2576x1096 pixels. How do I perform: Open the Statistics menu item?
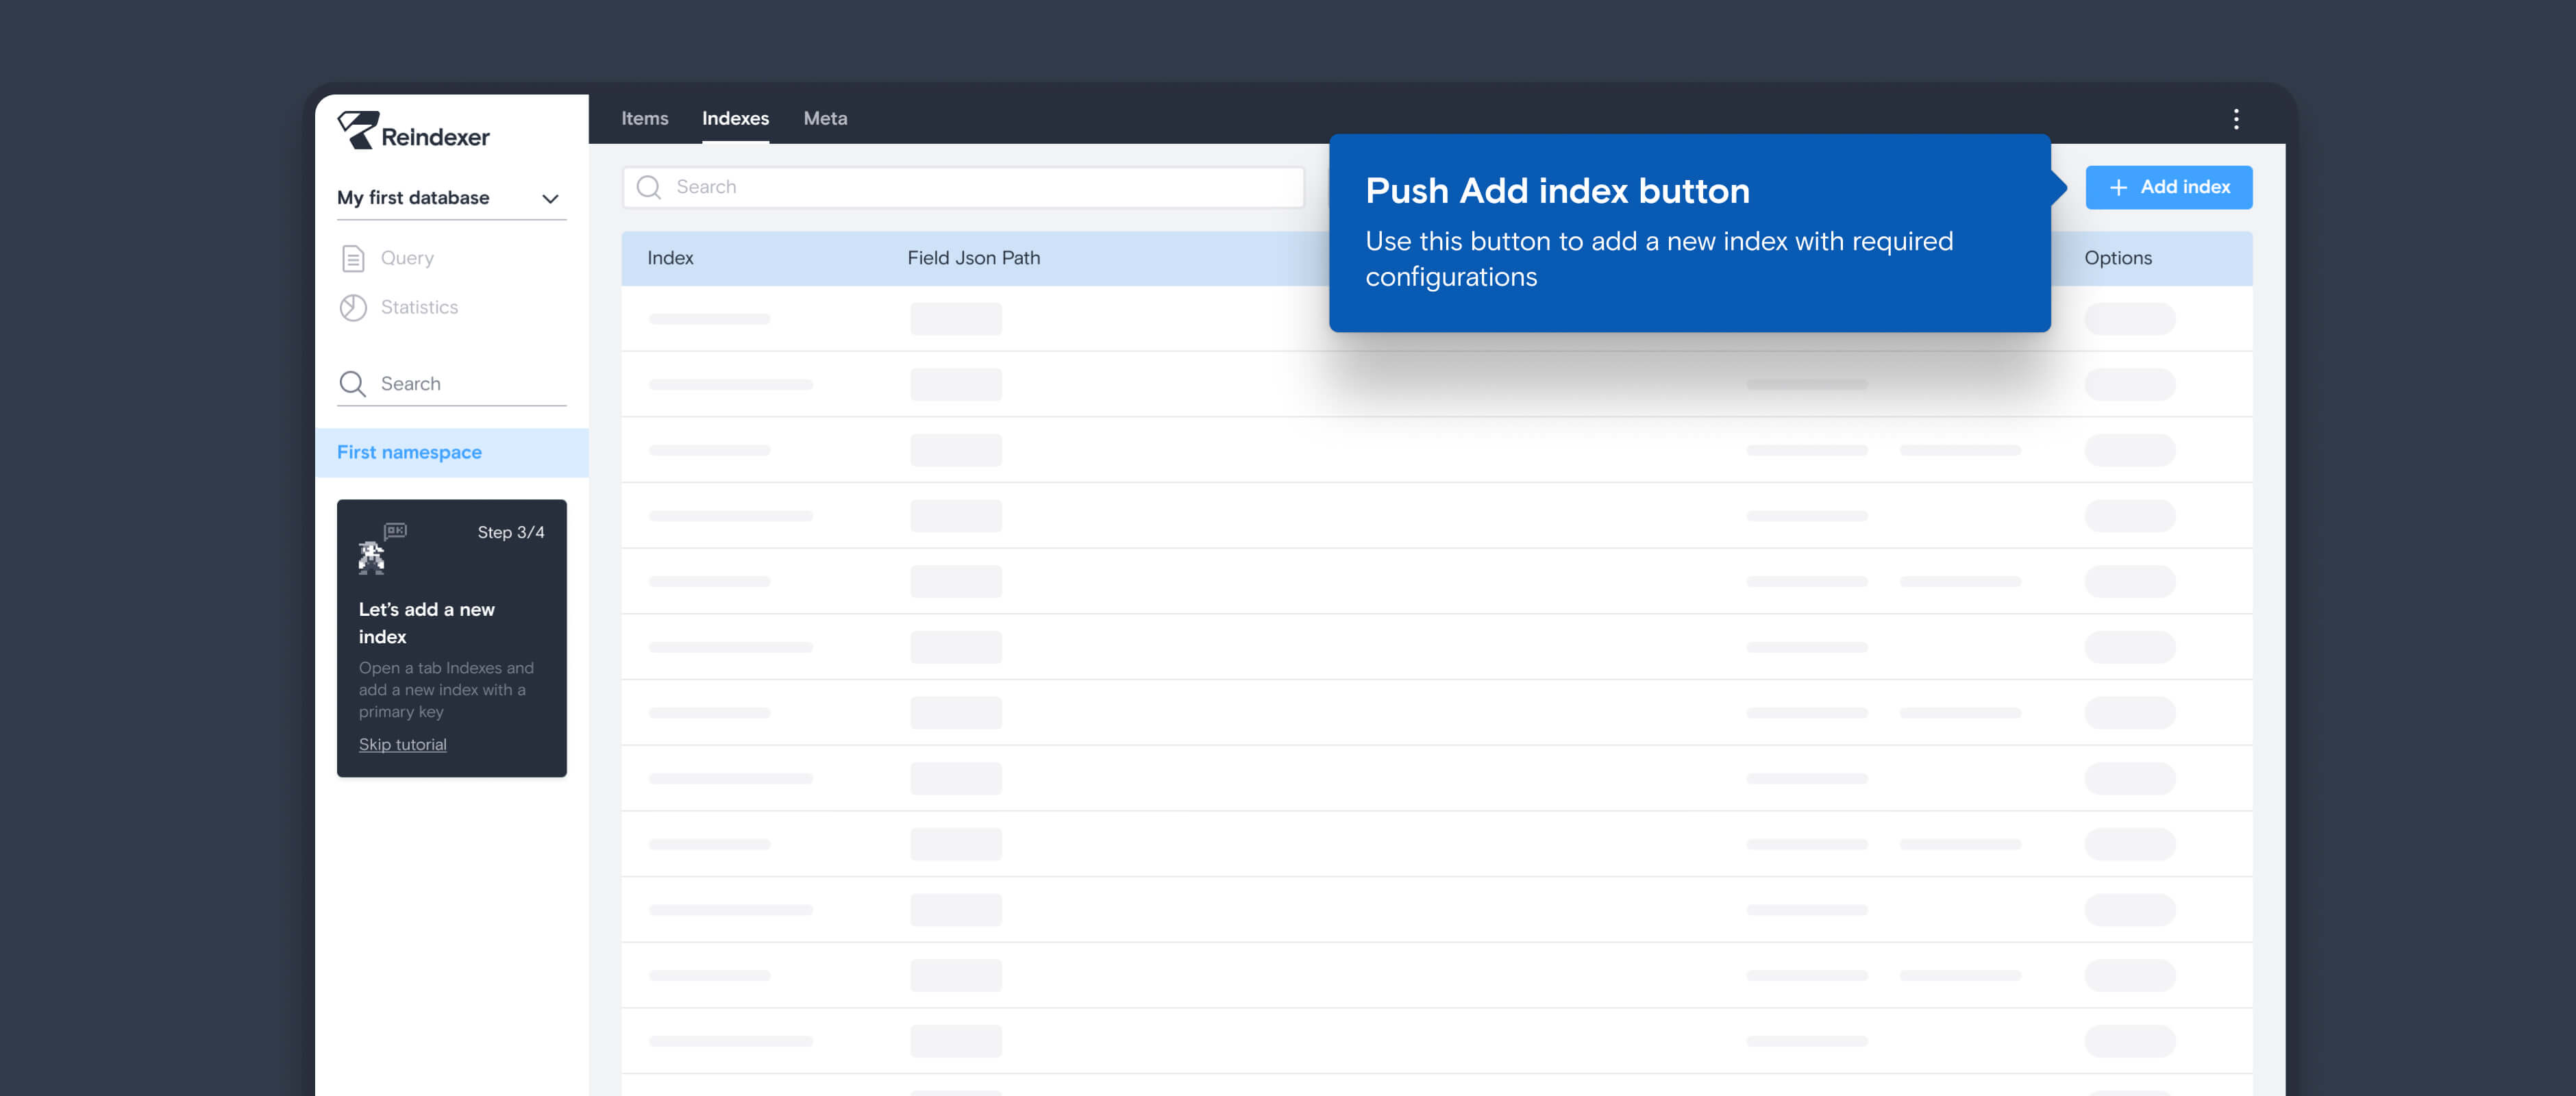coord(419,307)
